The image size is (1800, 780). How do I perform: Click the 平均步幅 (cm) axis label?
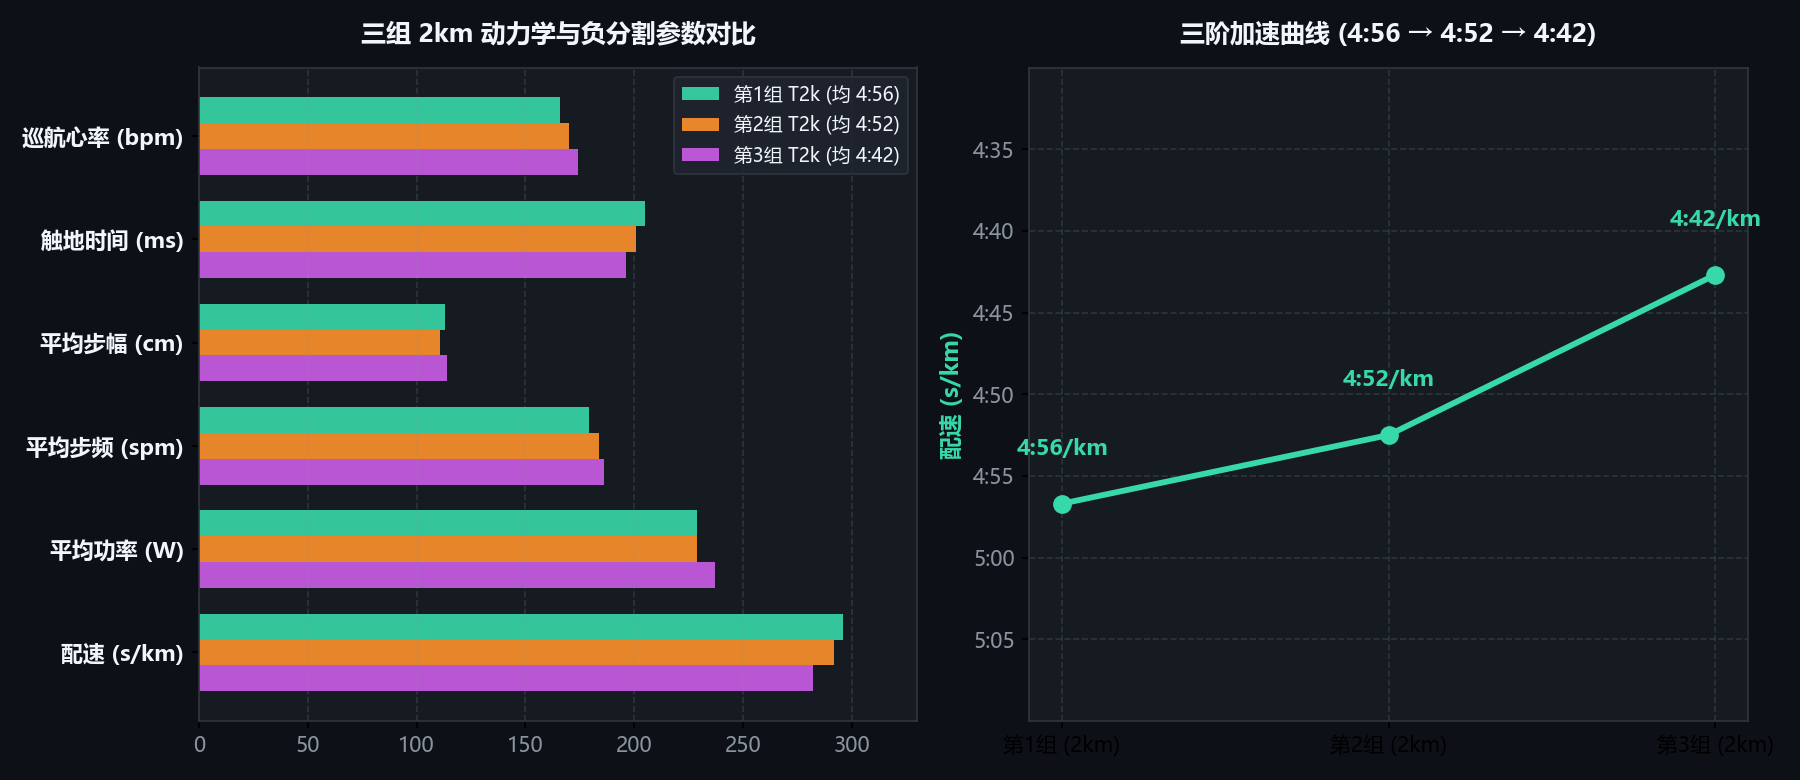click(112, 343)
